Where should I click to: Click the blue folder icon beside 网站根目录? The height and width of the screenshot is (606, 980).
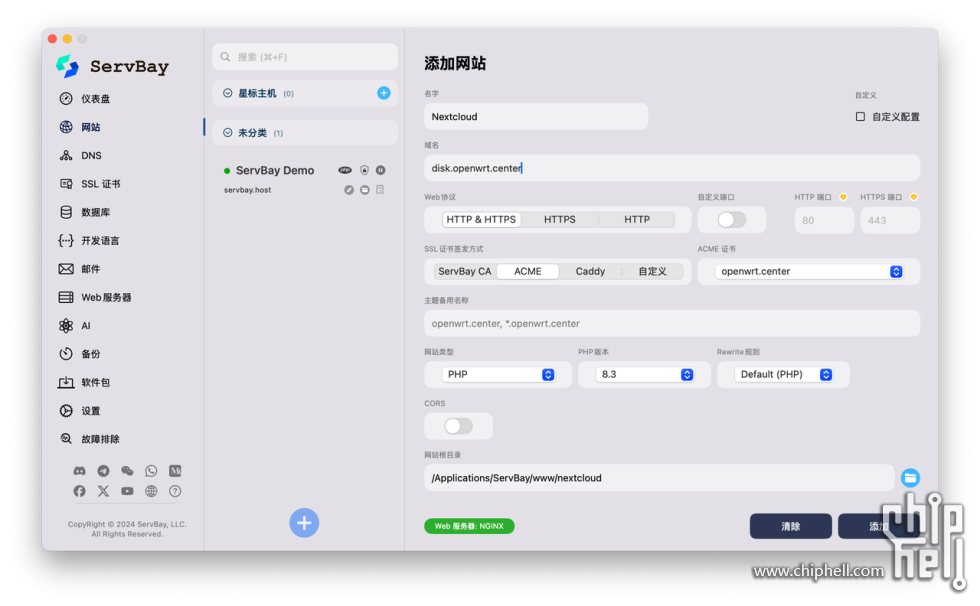[x=910, y=478]
